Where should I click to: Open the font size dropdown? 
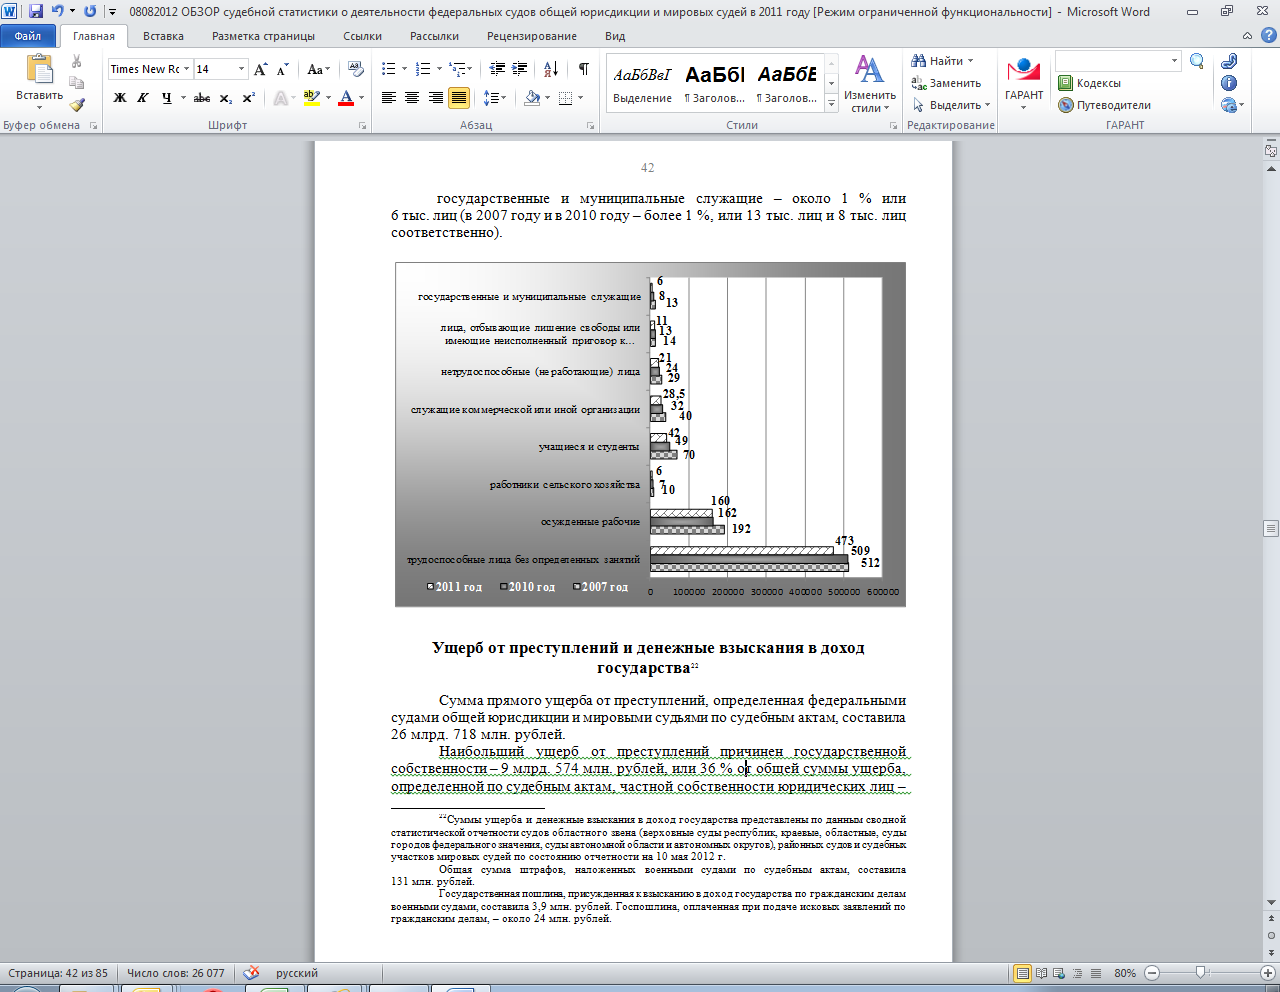click(241, 69)
